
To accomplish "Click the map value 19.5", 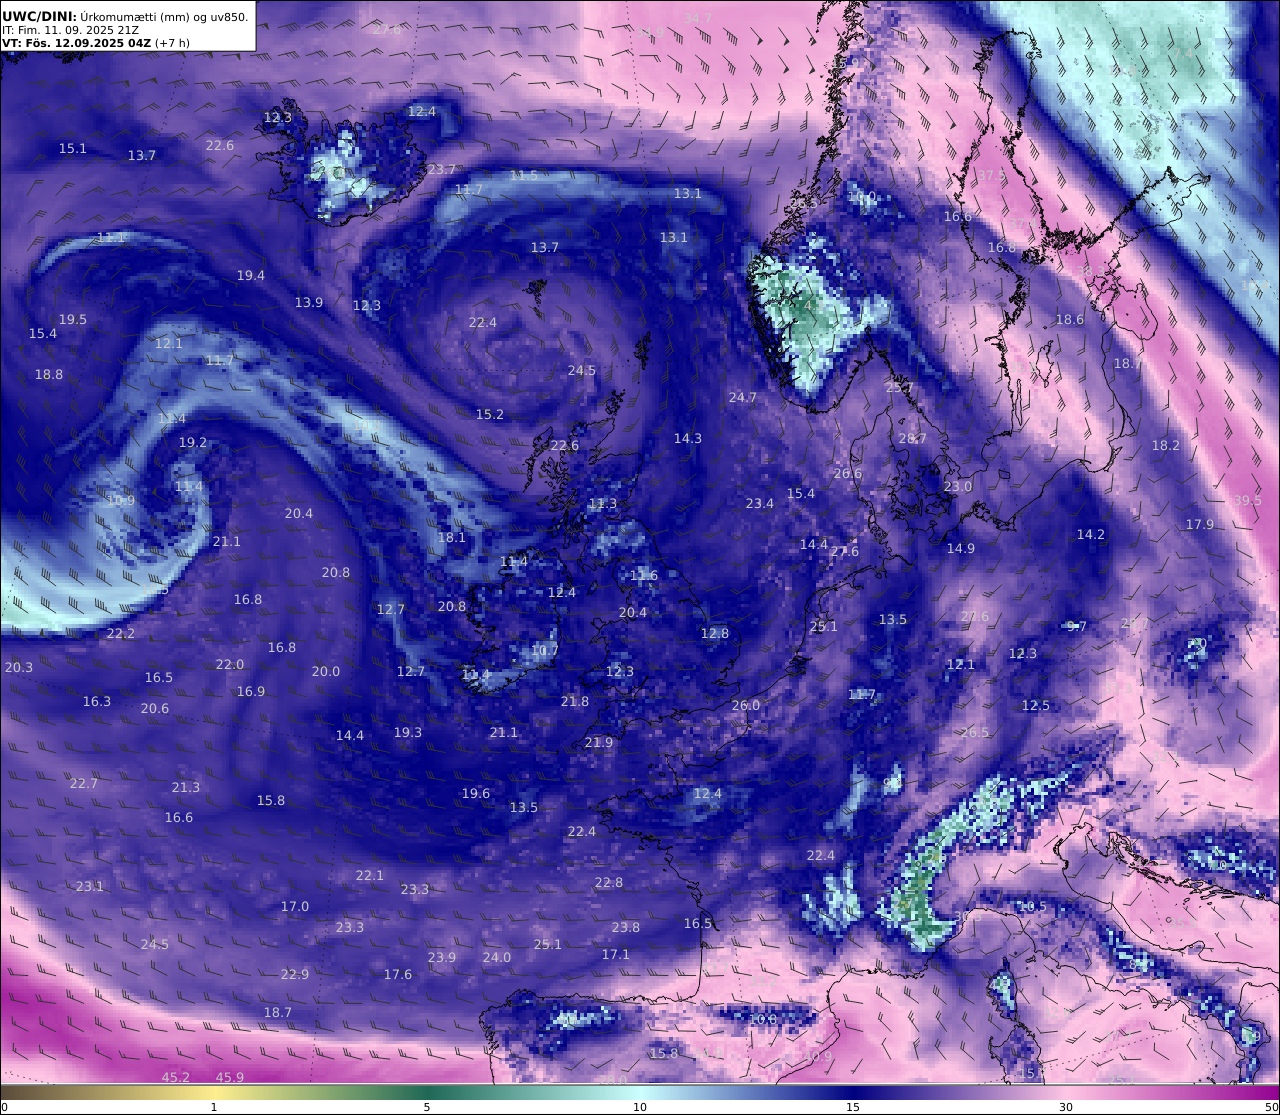I will point(73,320).
